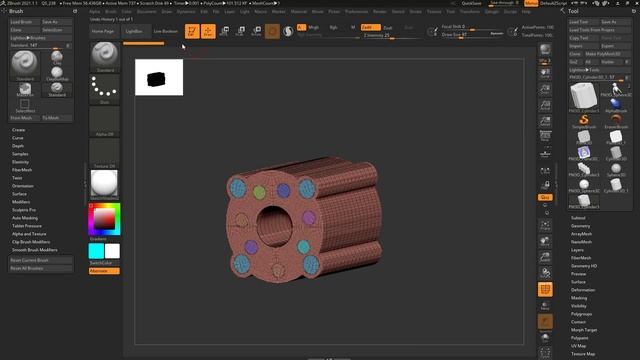Expand the Curve section in Brush palette
This screenshot has height=360, width=640.
point(18,138)
